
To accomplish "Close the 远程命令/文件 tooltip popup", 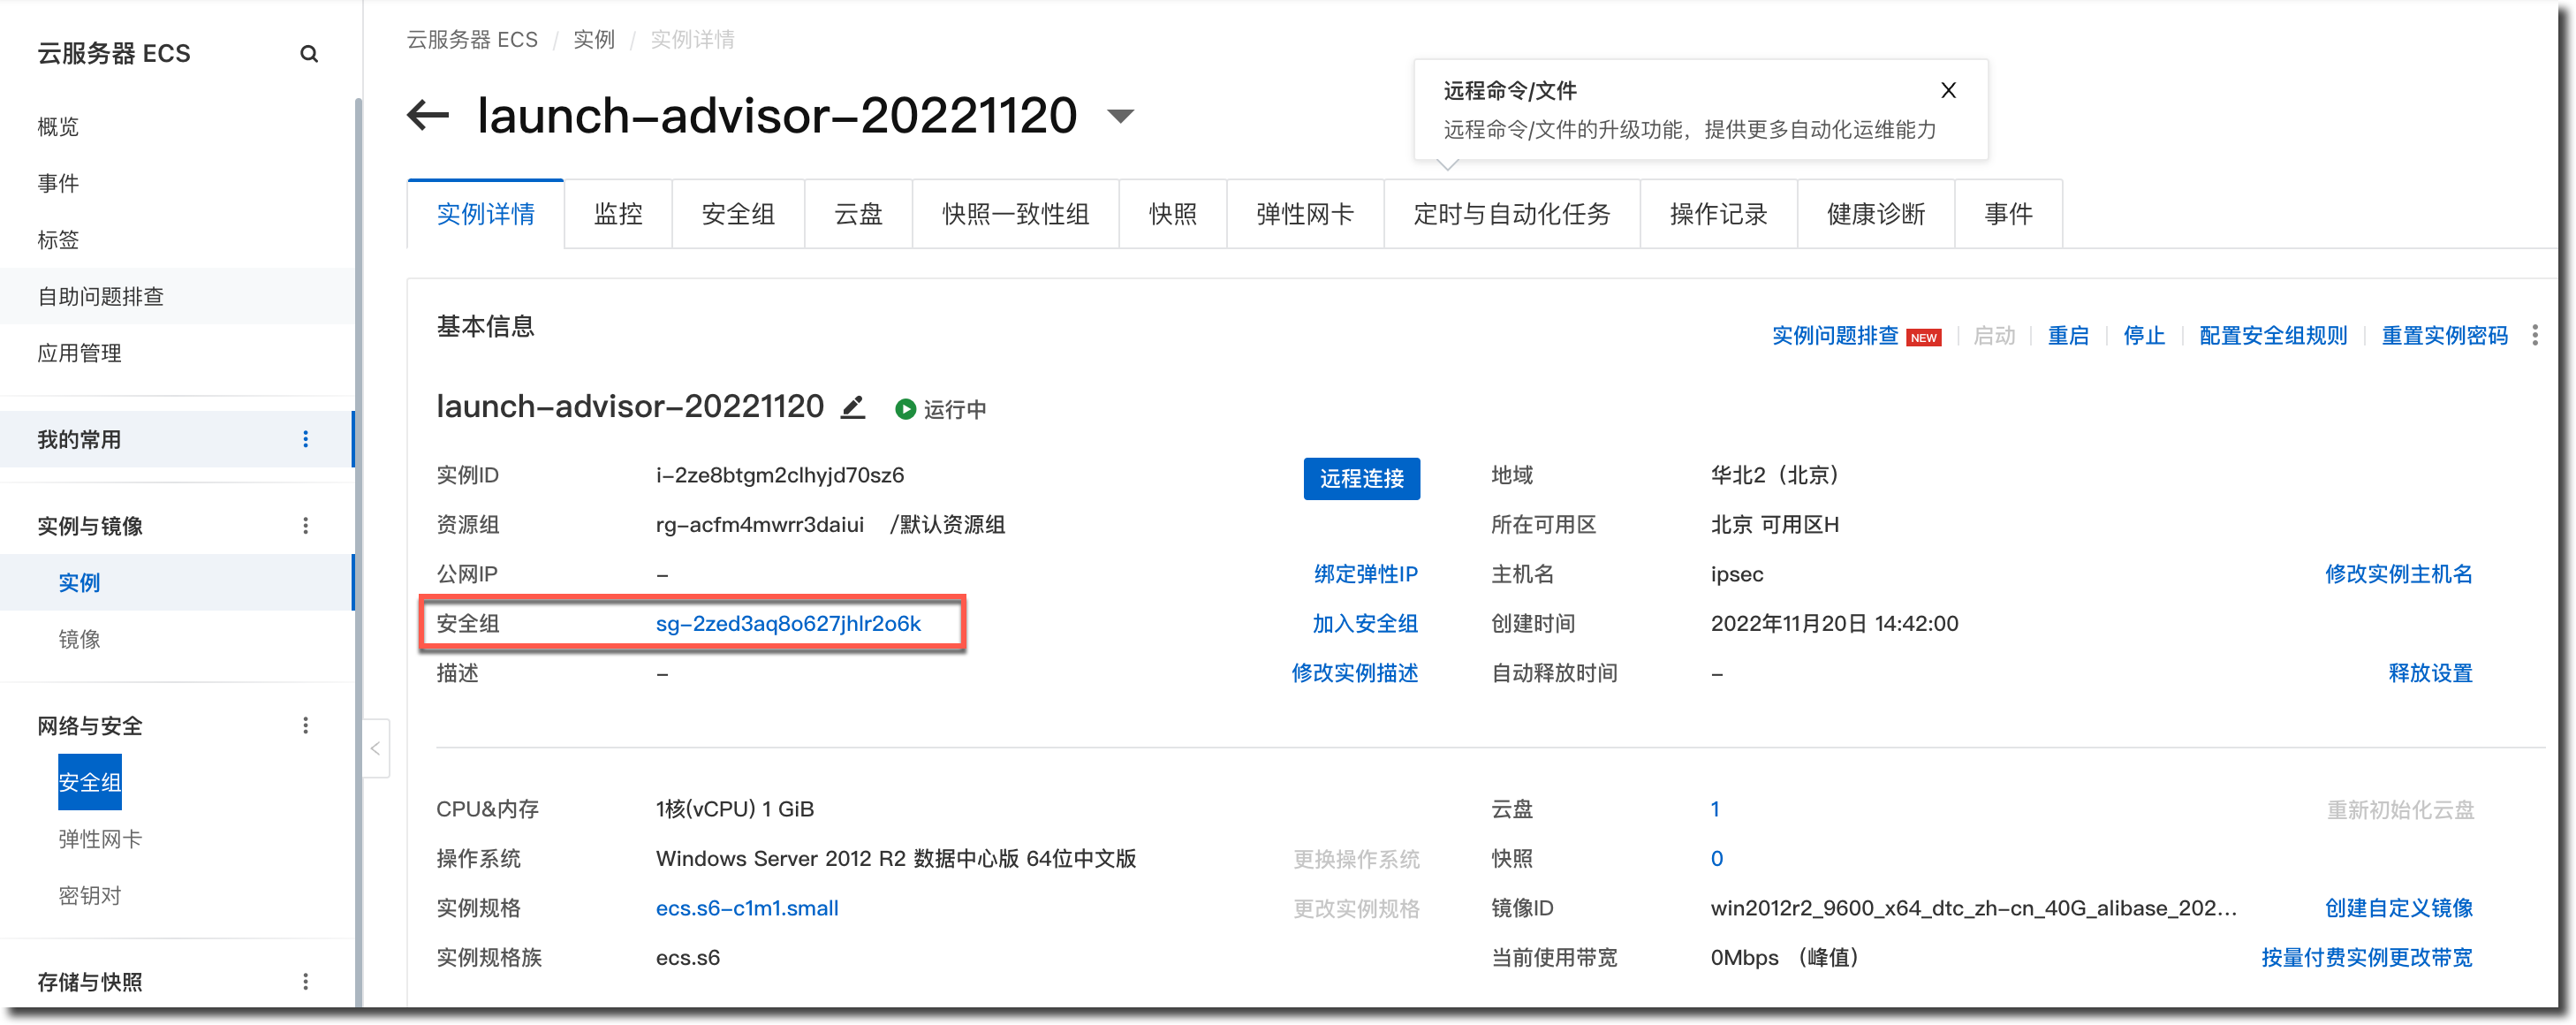I will coord(1948,90).
